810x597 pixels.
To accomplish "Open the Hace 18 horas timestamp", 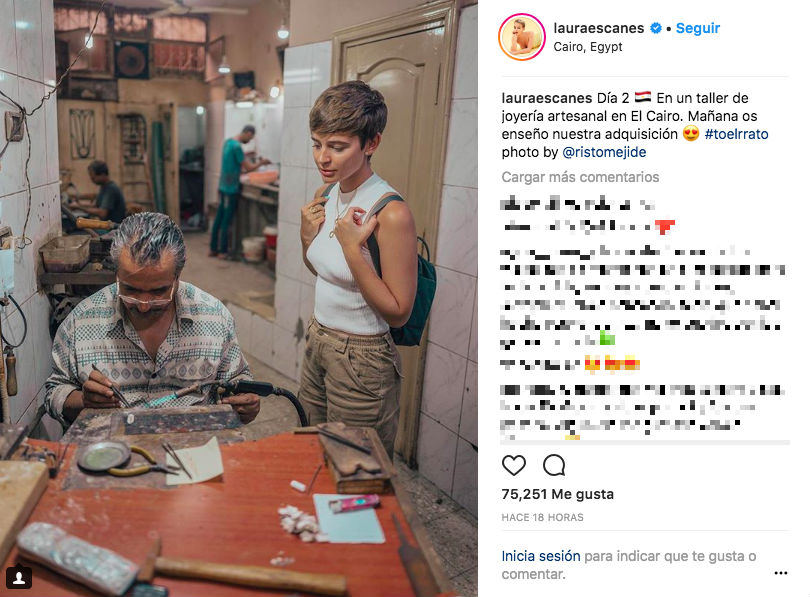I will [542, 517].
